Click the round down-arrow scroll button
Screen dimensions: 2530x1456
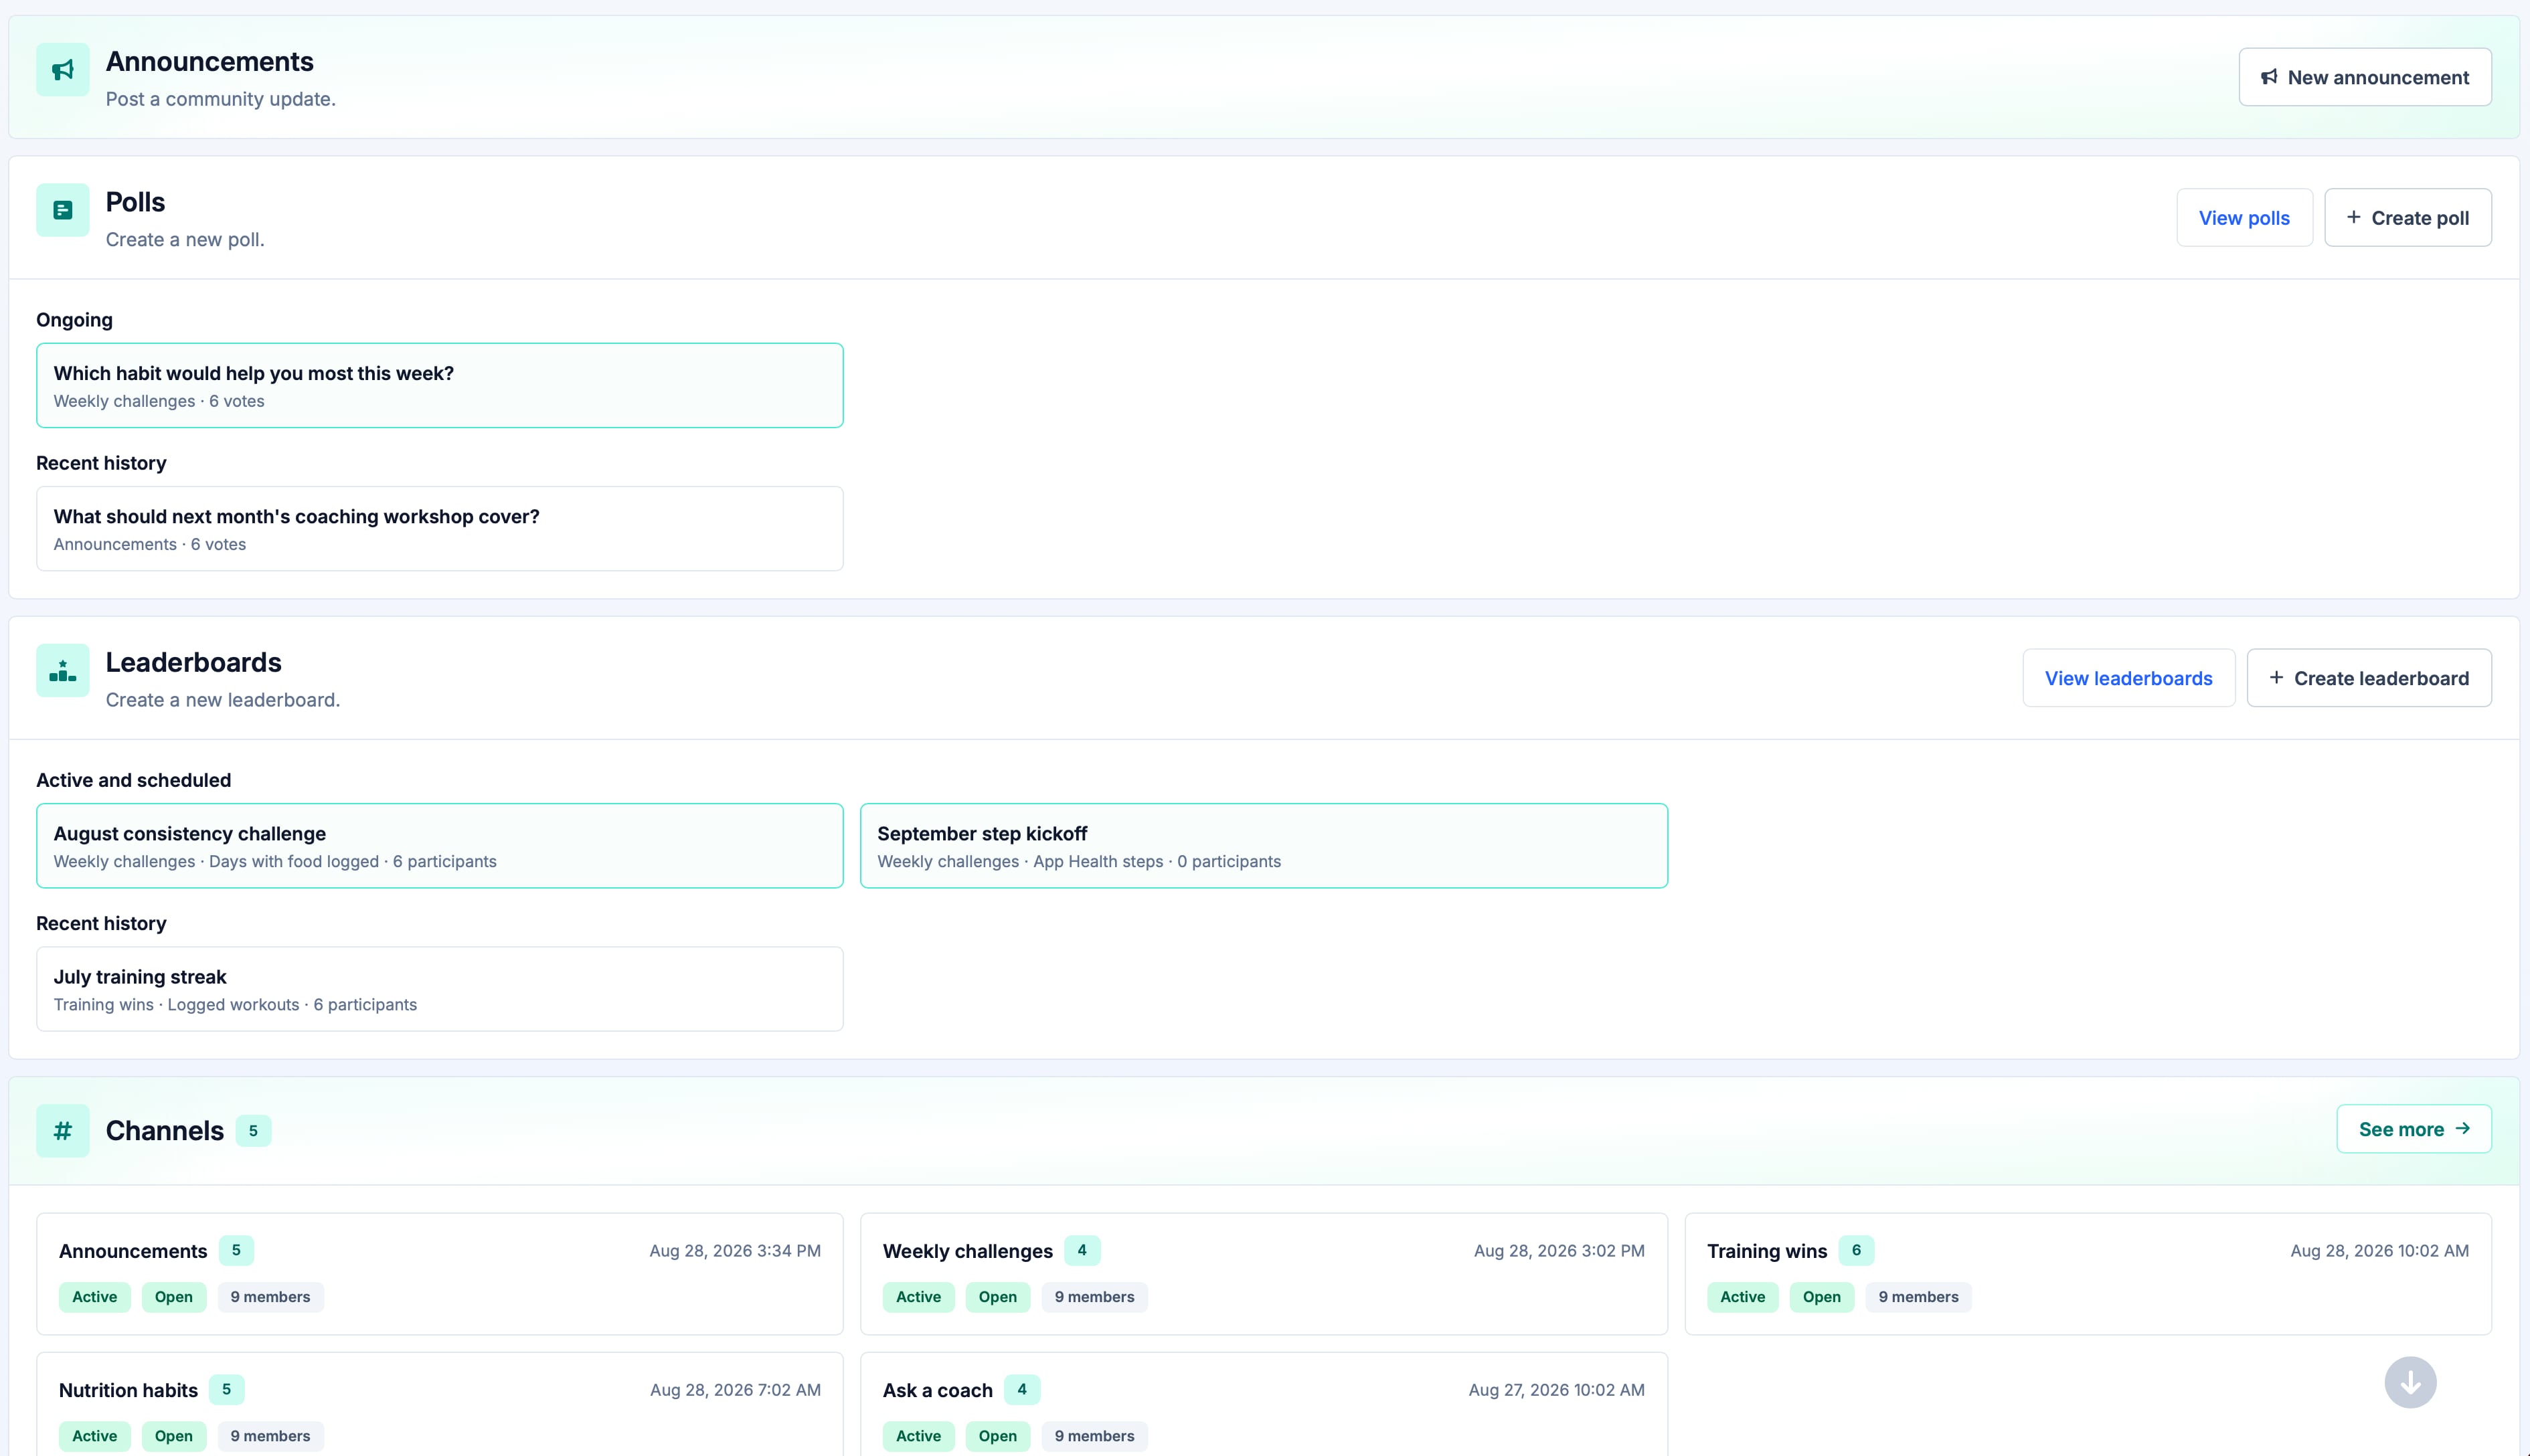tap(2410, 1383)
